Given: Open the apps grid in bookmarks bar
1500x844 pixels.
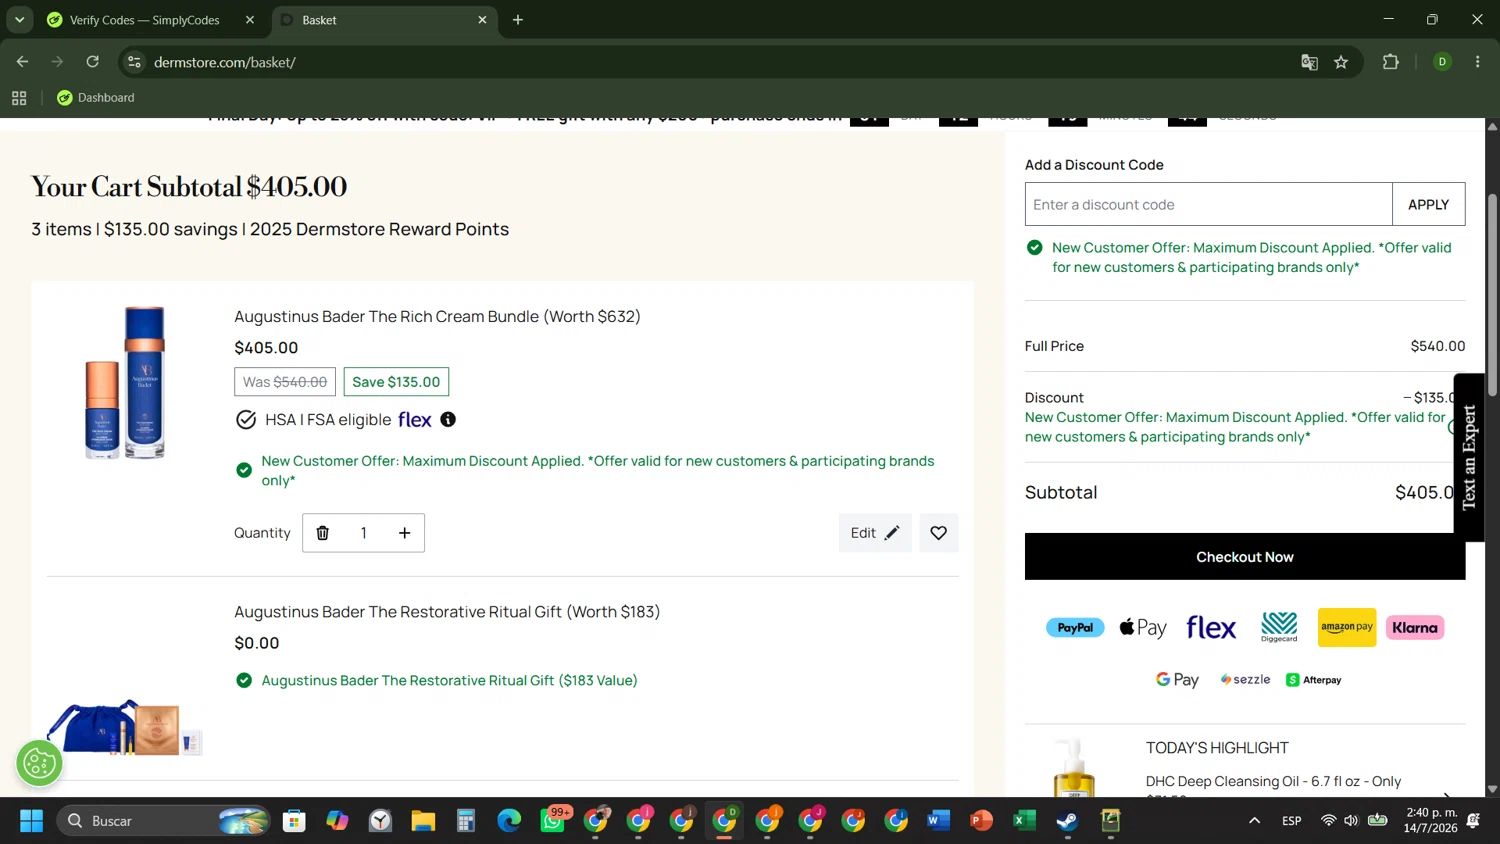Looking at the screenshot, I should [x=19, y=98].
